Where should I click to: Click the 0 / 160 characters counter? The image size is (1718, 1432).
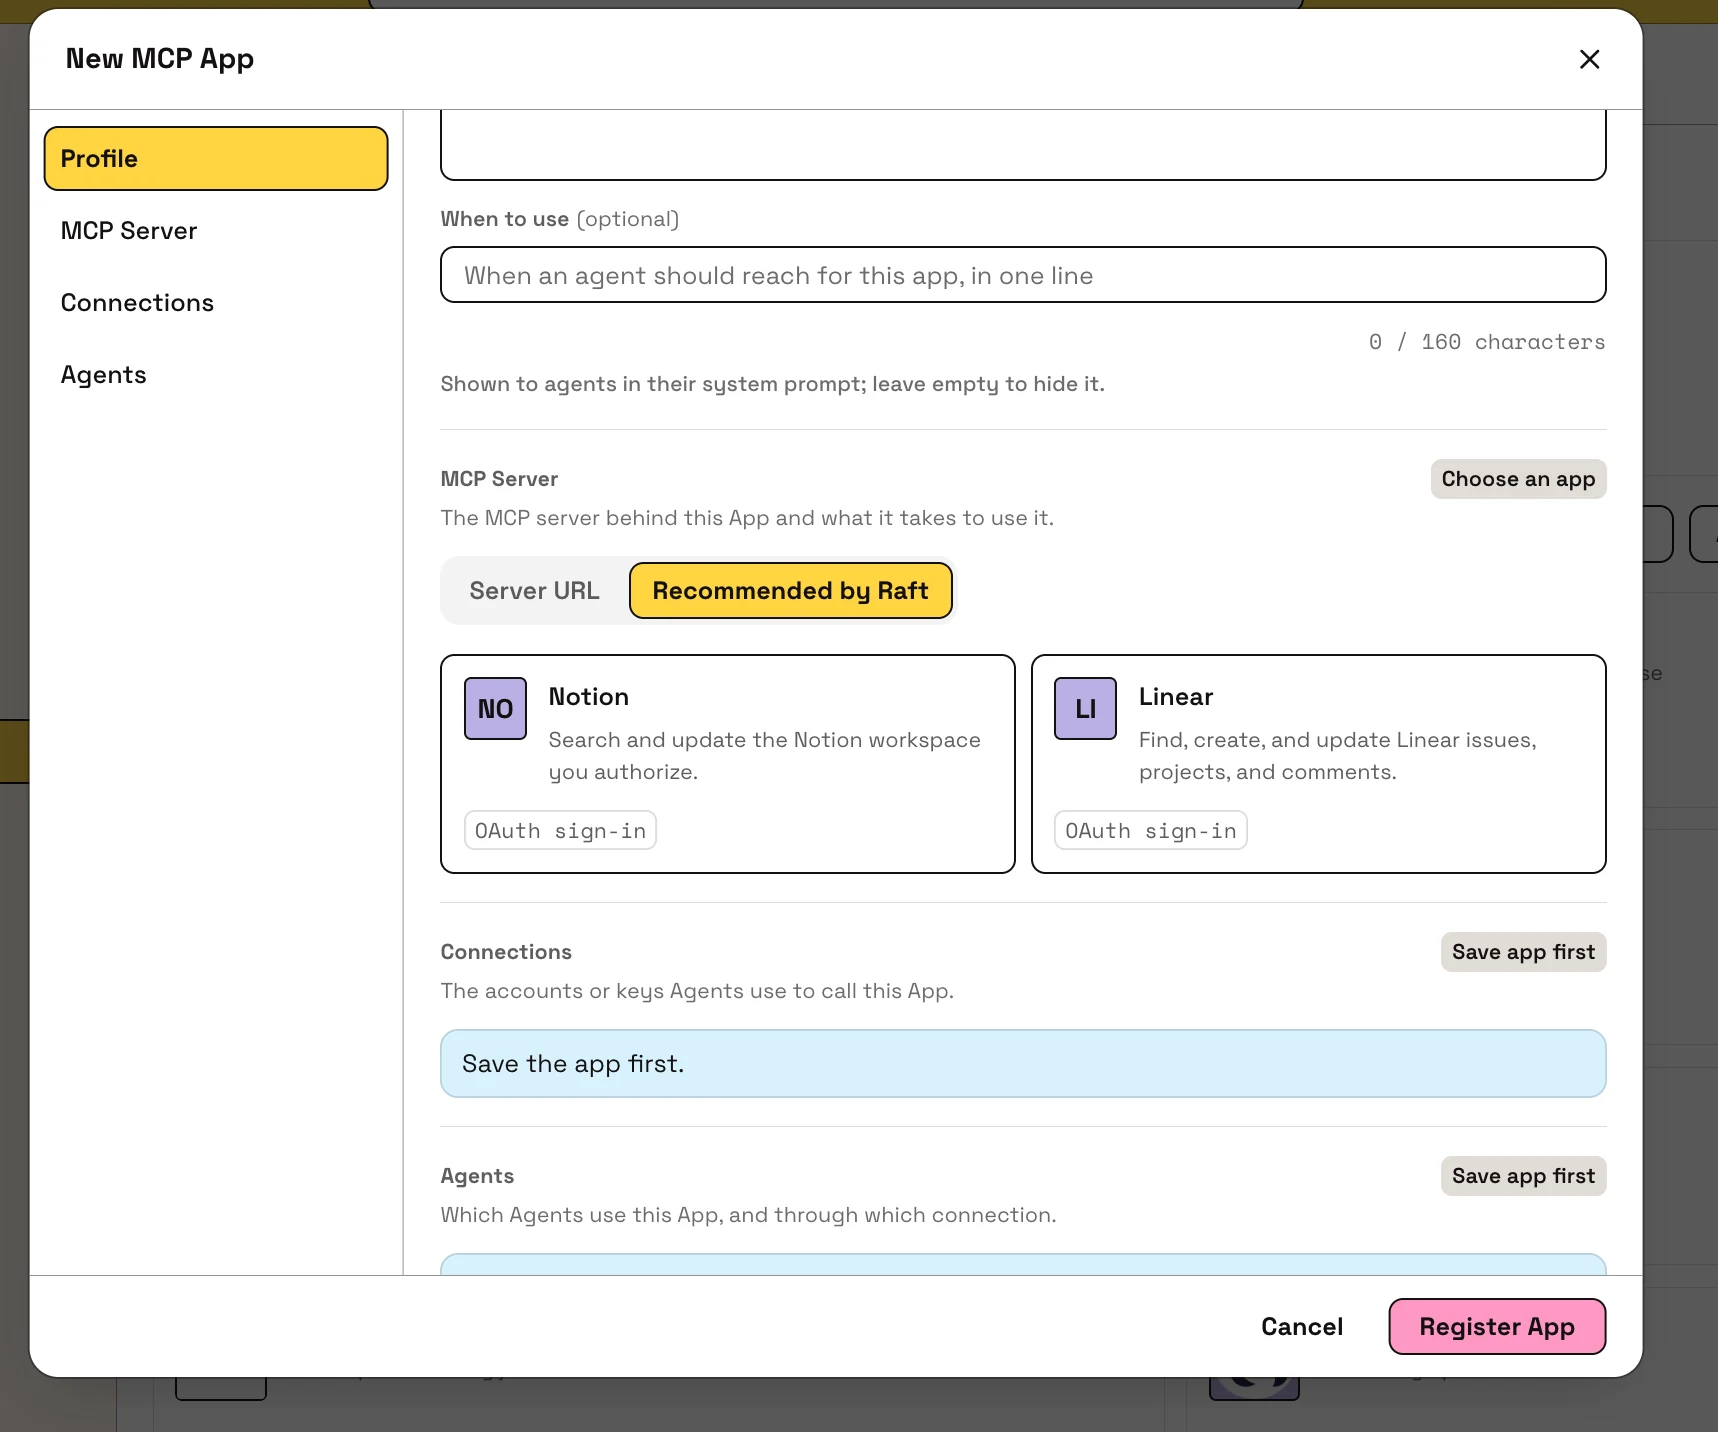tap(1487, 342)
